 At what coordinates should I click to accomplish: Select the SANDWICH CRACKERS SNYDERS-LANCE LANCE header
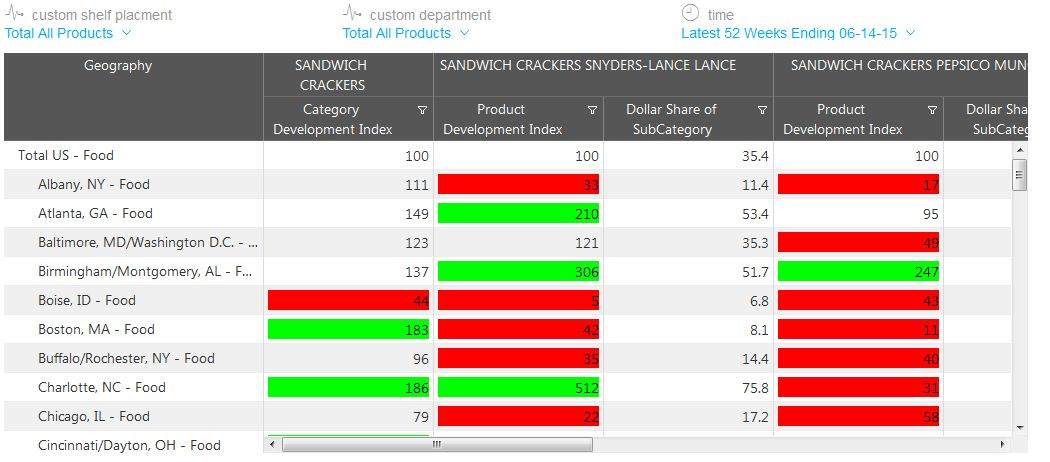coord(588,66)
